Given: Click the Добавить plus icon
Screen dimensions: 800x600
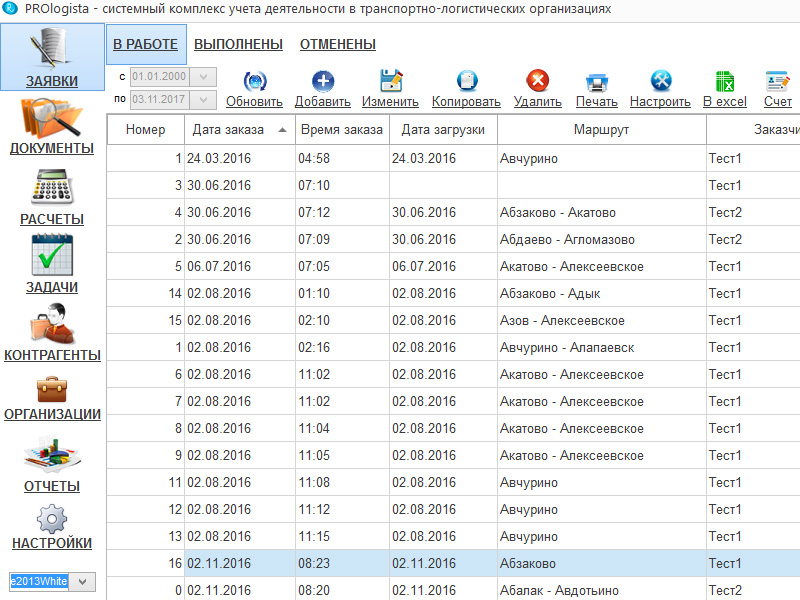Looking at the screenshot, I should (322, 81).
